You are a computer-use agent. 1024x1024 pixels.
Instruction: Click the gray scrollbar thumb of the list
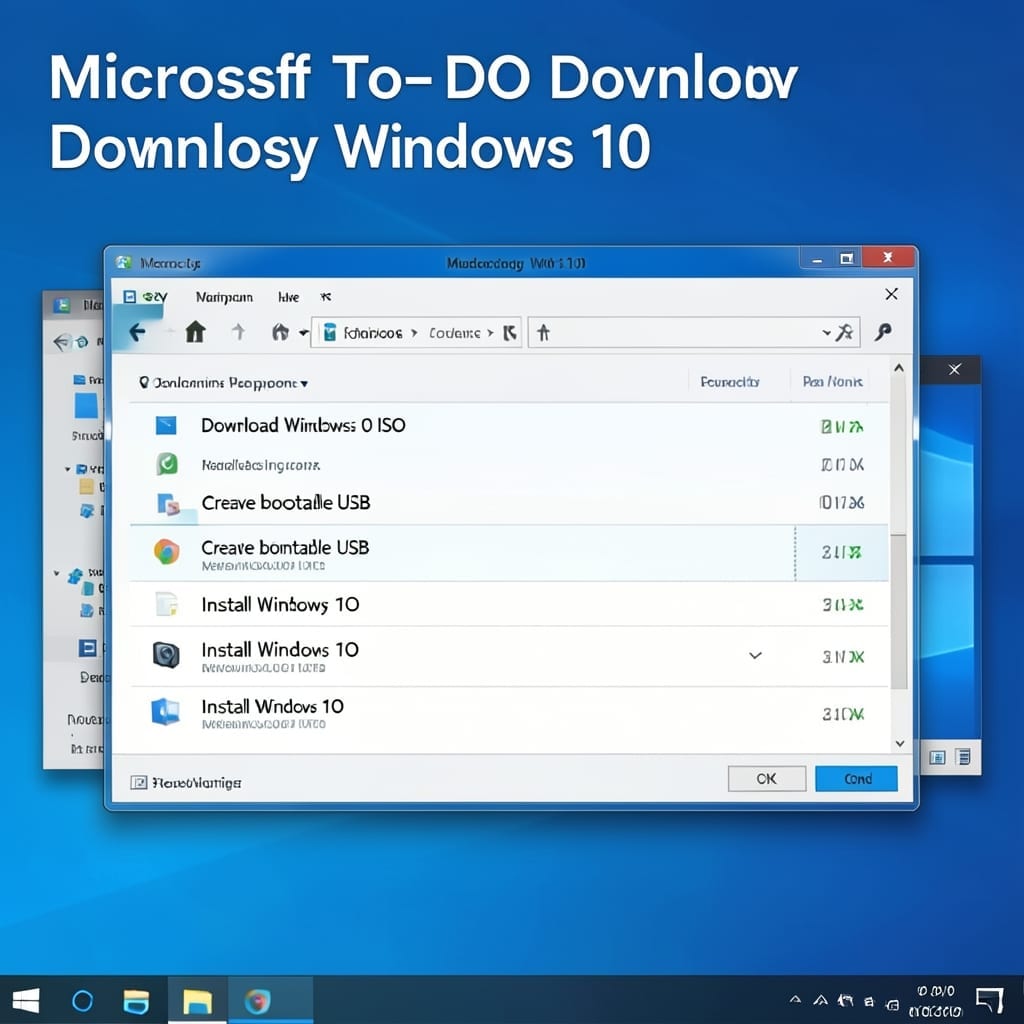(899, 611)
